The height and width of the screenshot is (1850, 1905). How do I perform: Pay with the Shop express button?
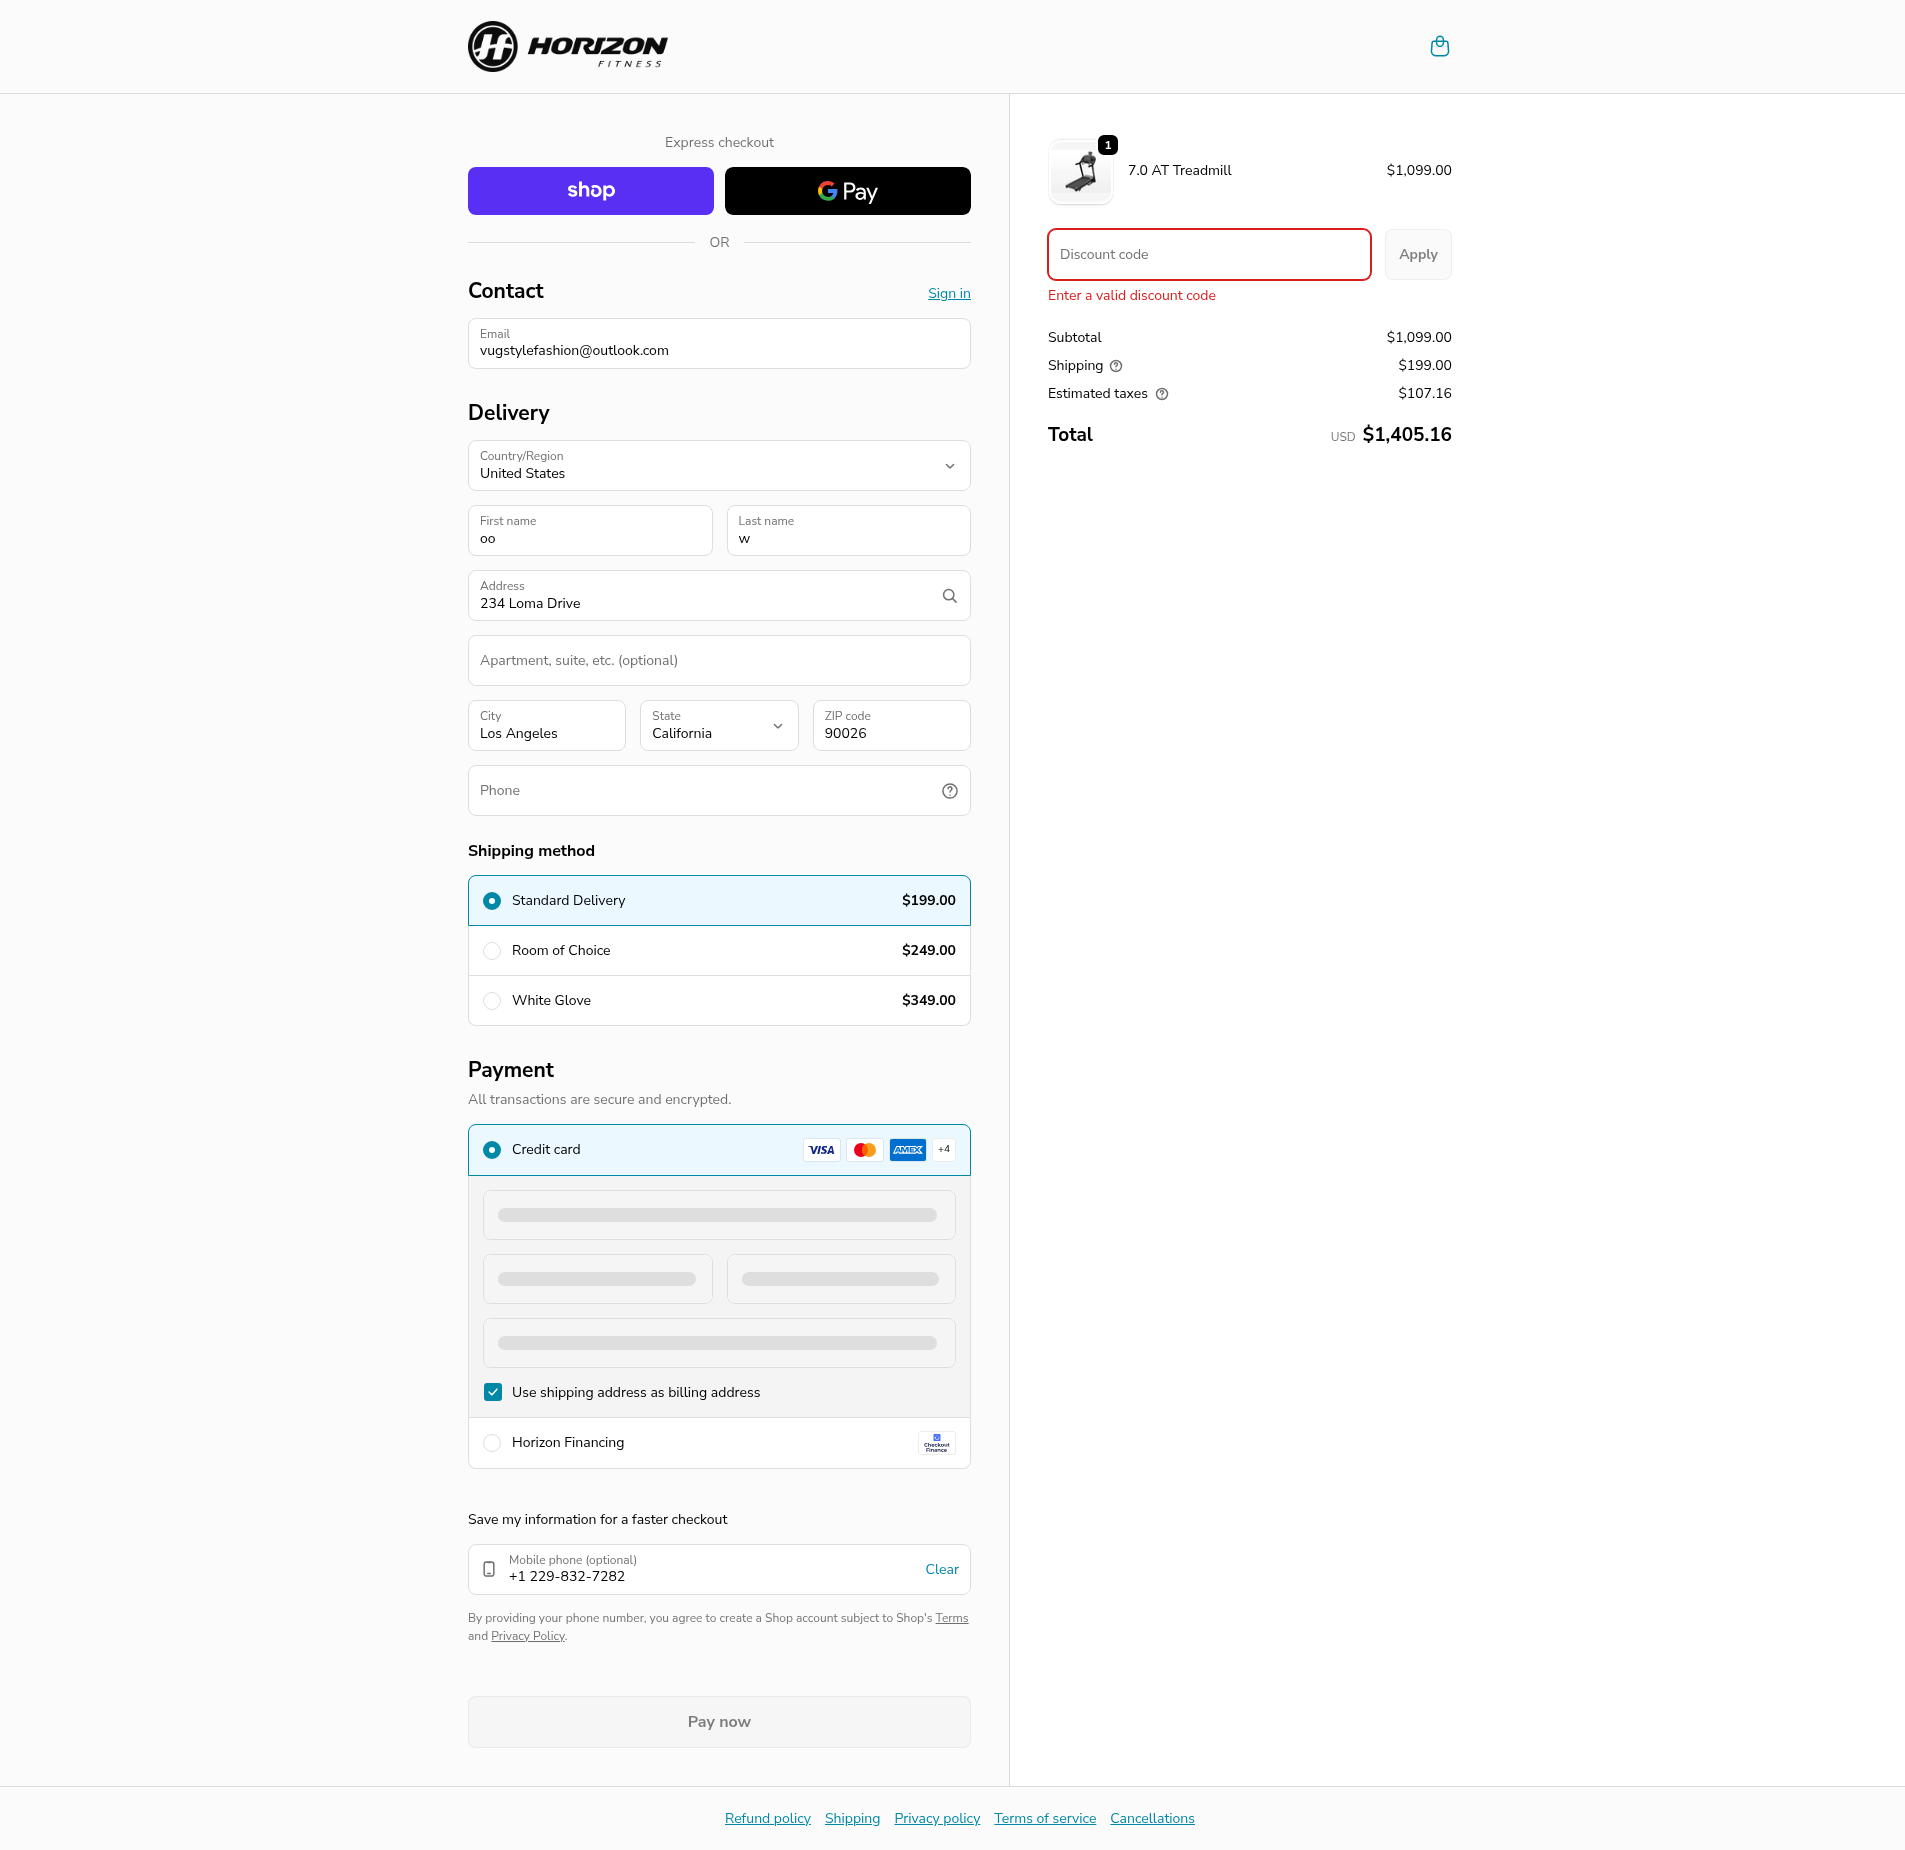(x=590, y=191)
